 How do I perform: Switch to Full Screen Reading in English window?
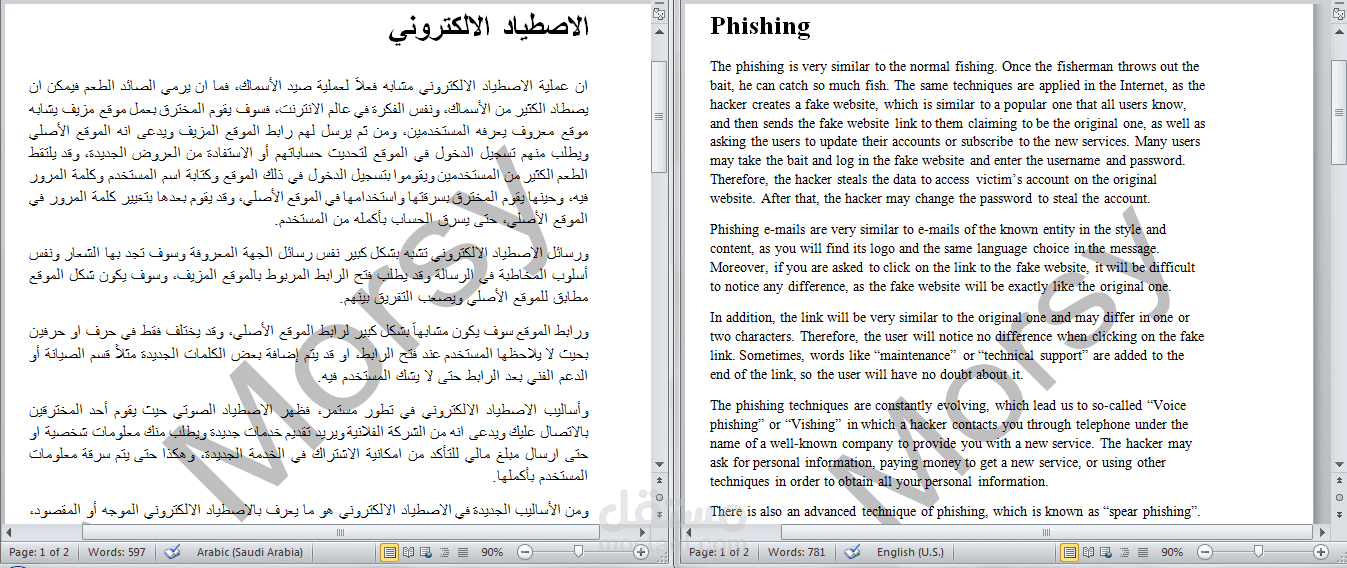1088,552
